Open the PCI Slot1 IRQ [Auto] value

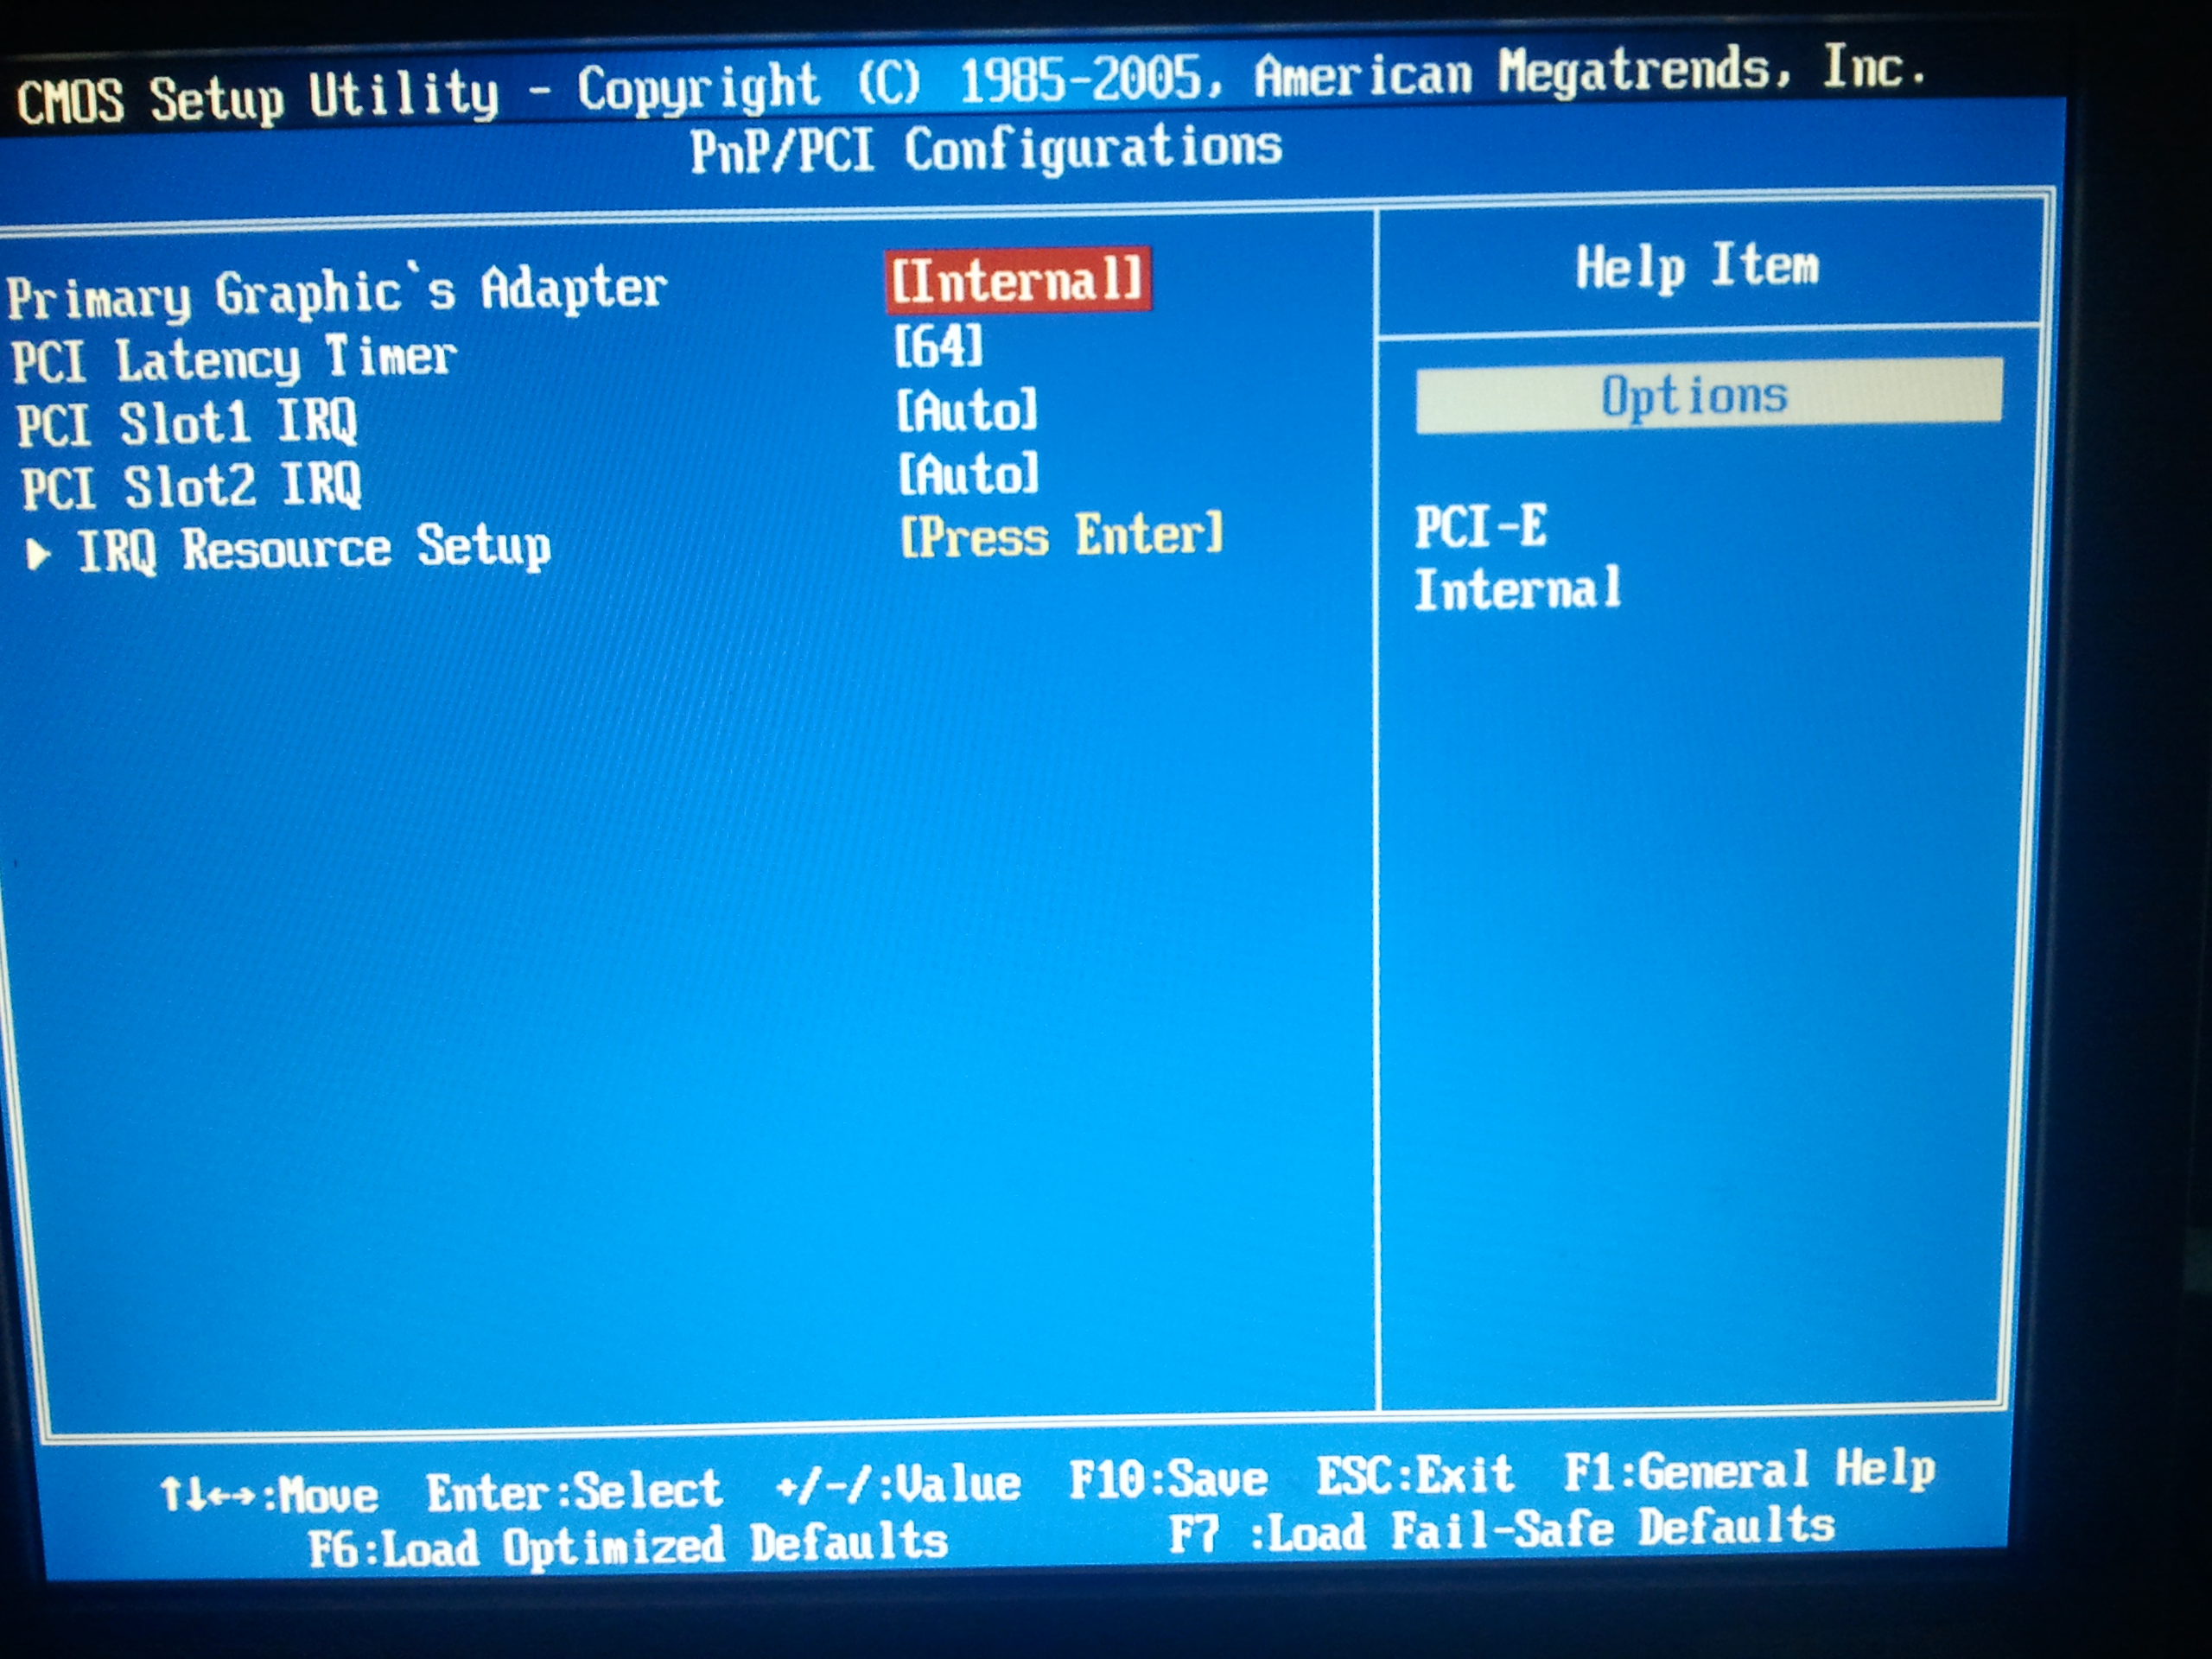click(967, 411)
